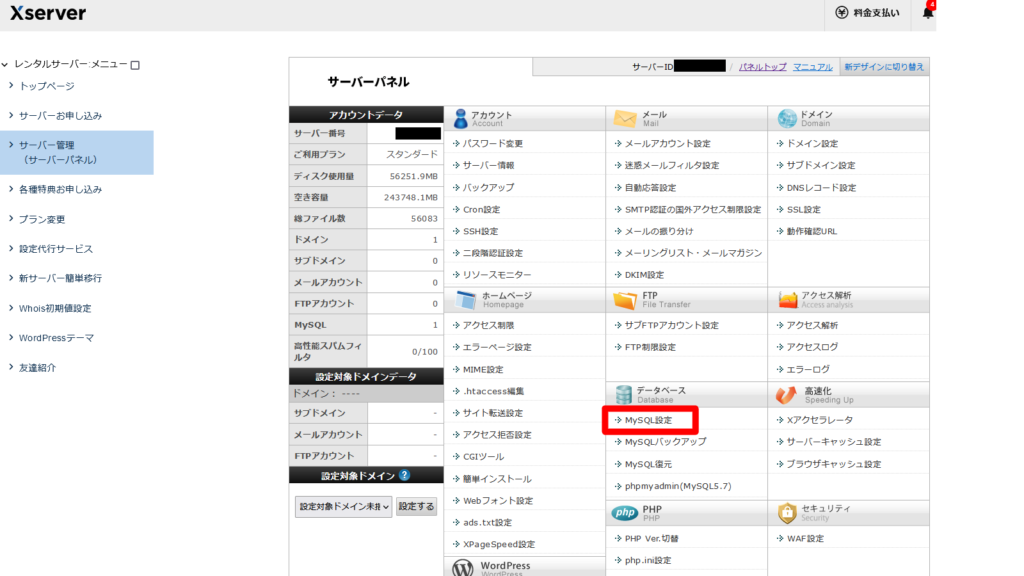Open 設定代行サービス in the sidebar
The height and width of the screenshot is (576, 1024).
56,249
